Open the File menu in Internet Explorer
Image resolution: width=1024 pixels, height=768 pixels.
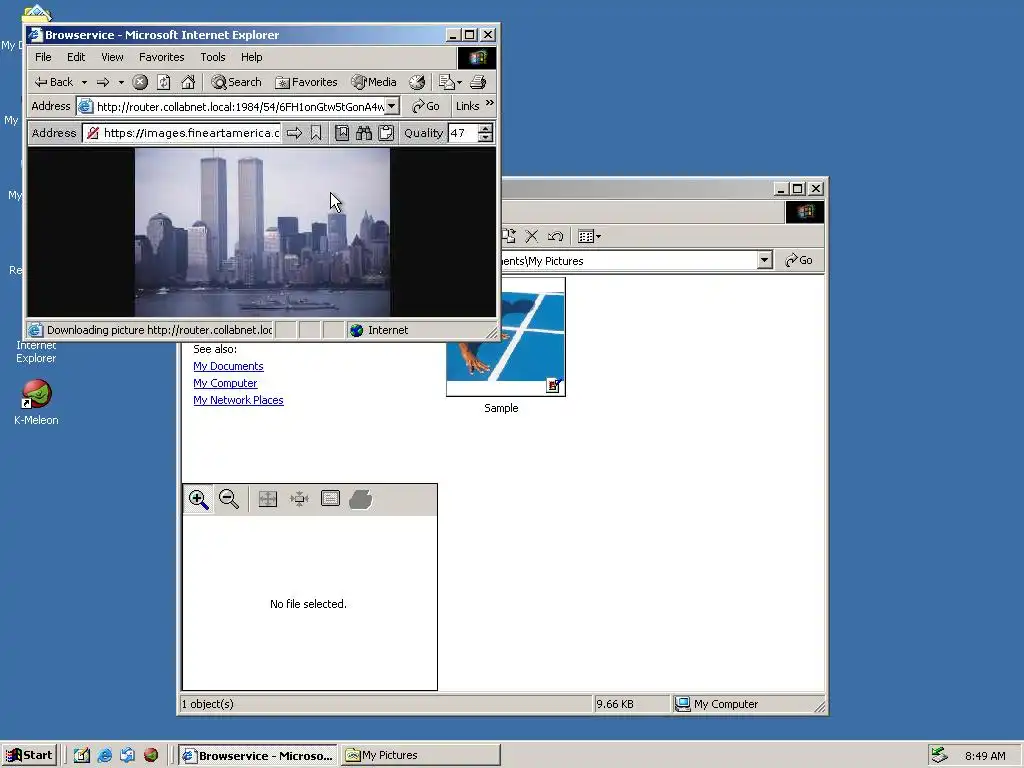(43, 57)
